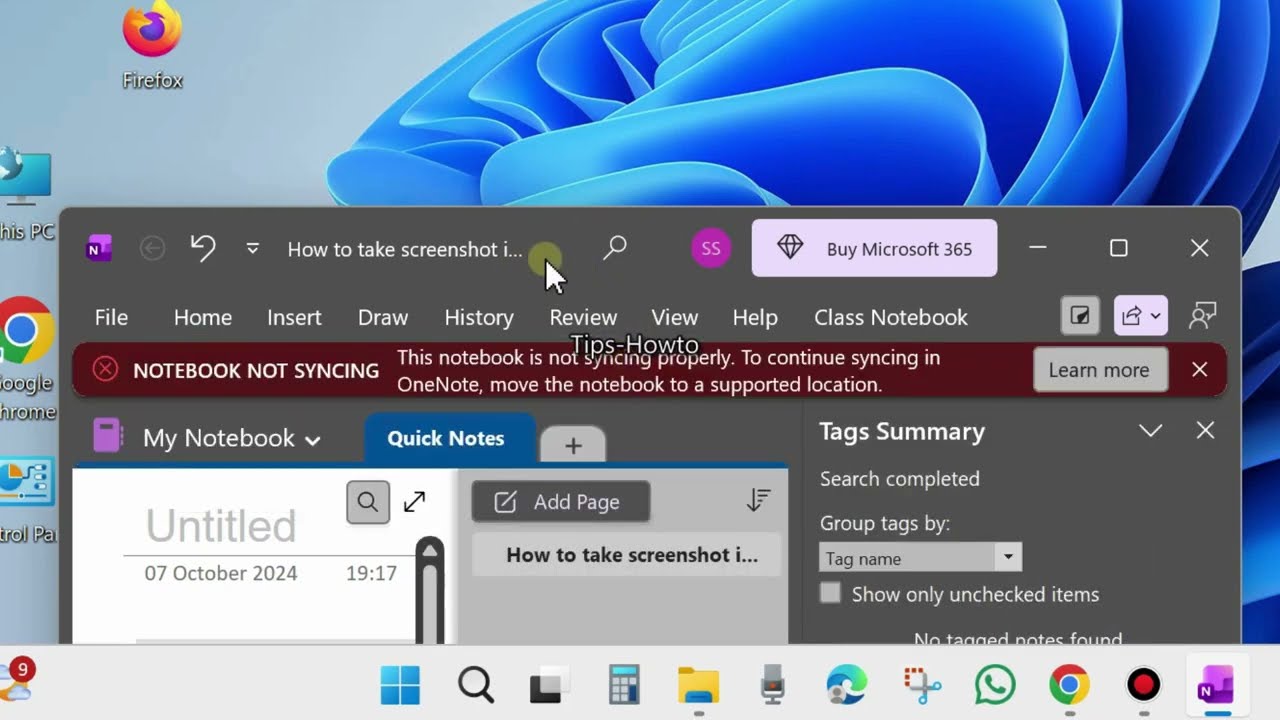The height and width of the screenshot is (720, 1280).
Task: Open the Tag name group dropdown
Action: 920,558
